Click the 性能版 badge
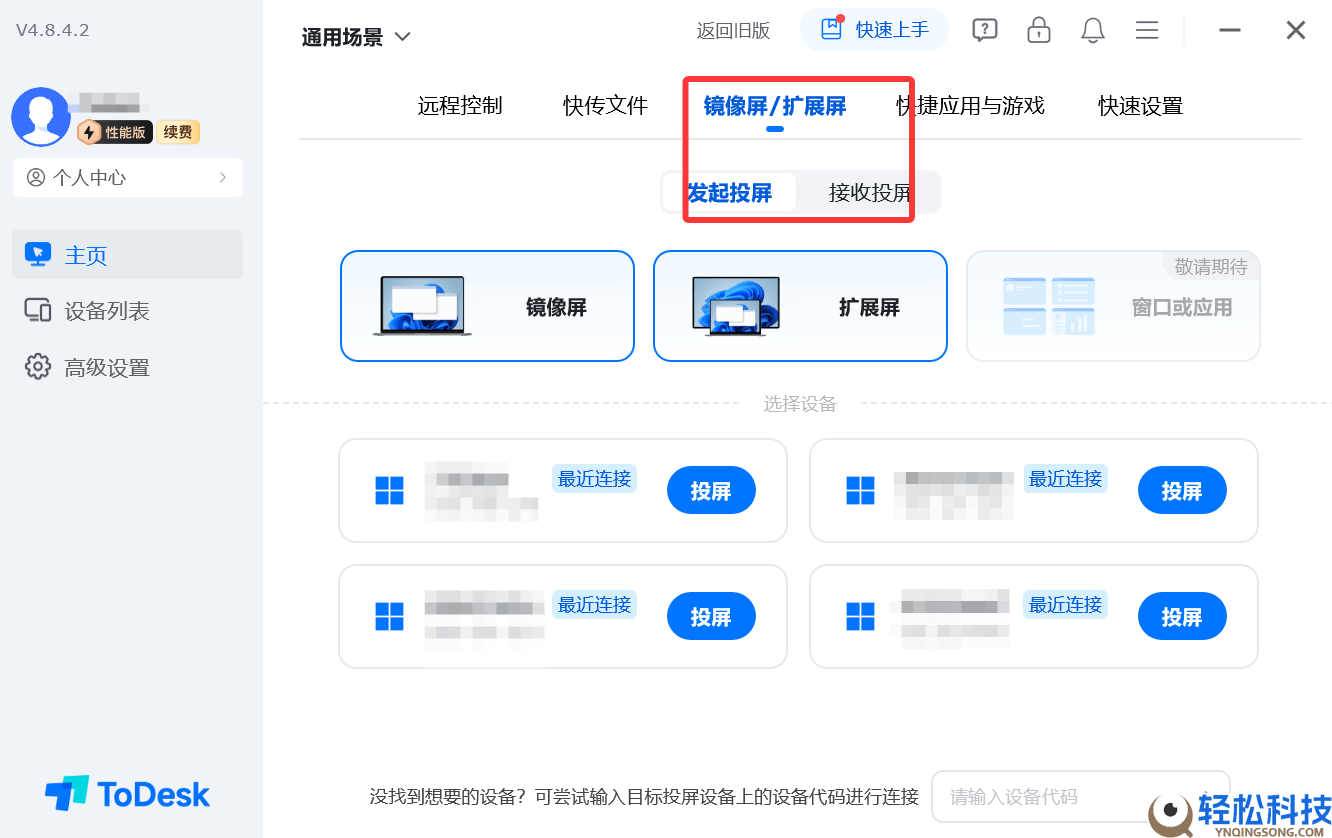 (116, 132)
